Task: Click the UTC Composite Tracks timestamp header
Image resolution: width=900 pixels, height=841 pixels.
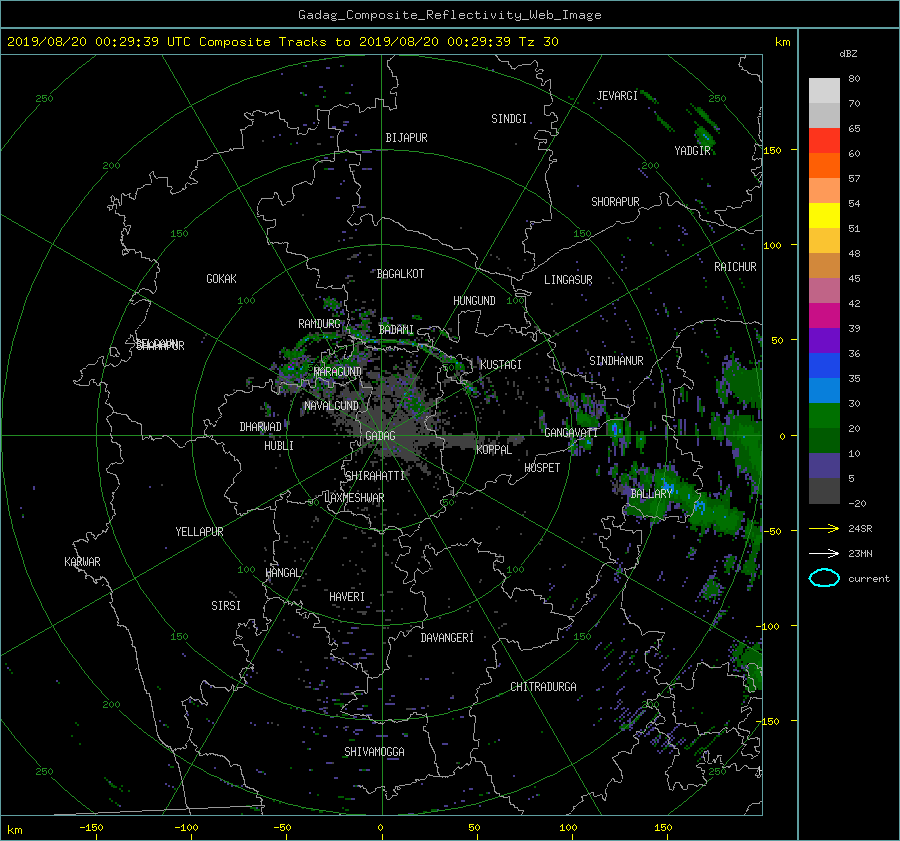Action: (283, 42)
